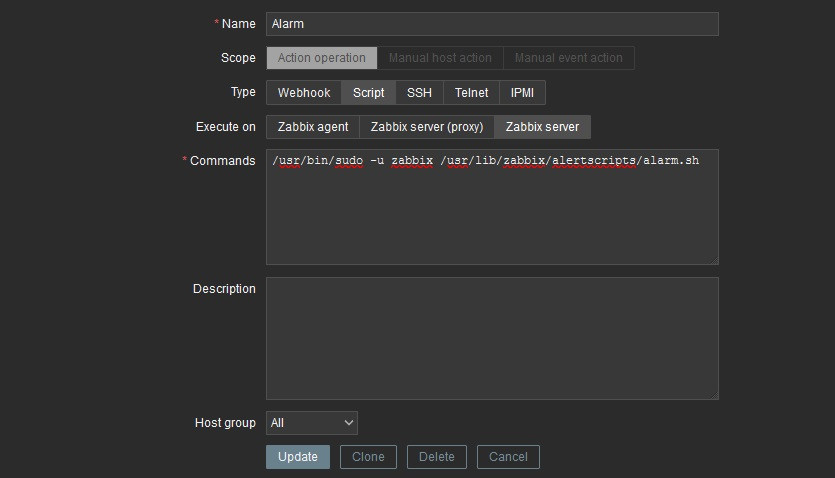Image resolution: width=835 pixels, height=478 pixels.
Task: Click the Cancel button
Action: pos(508,457)
